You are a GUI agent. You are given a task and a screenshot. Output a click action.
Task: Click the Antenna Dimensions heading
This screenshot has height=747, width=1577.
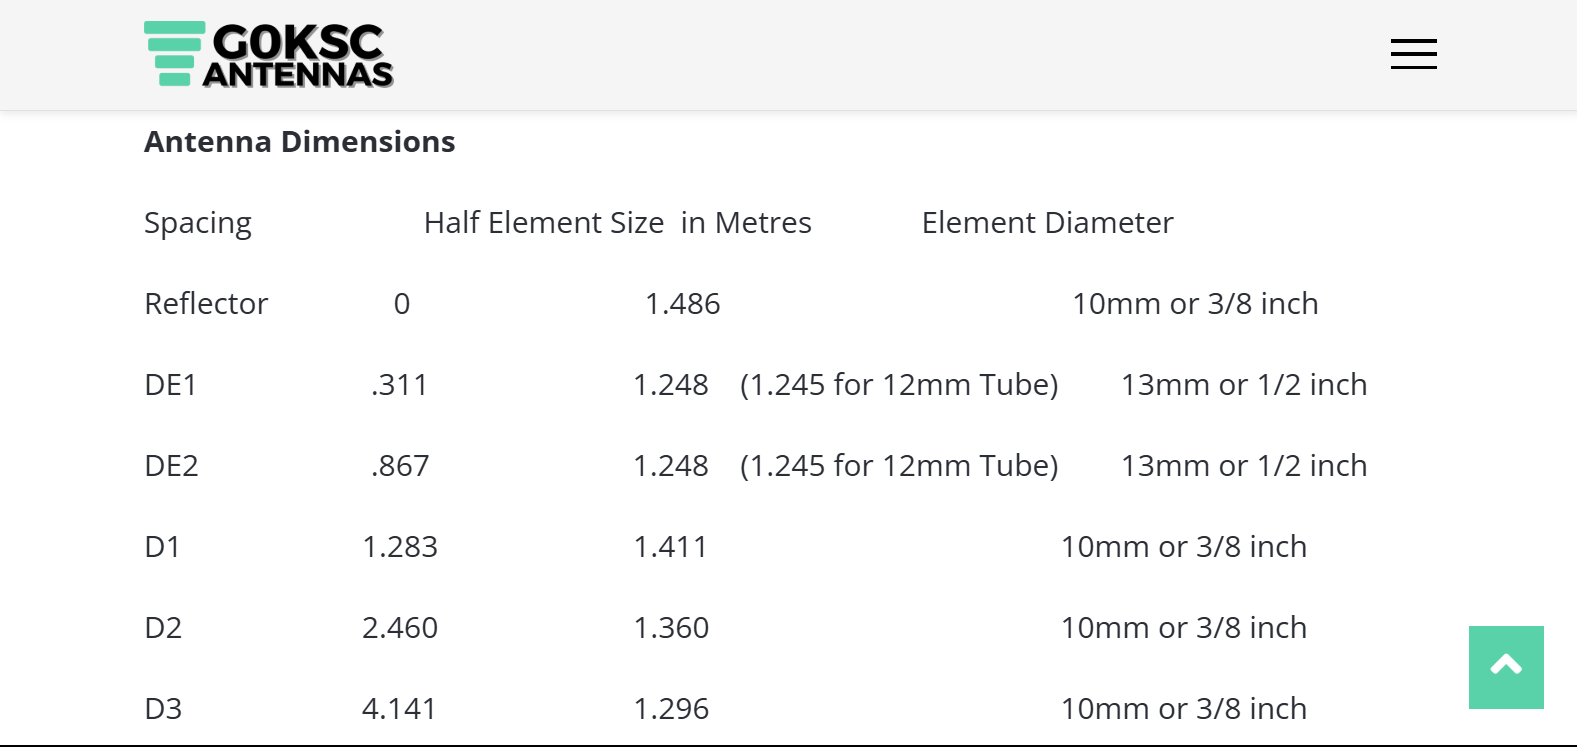pyautogui.click(x=299, y=142)
